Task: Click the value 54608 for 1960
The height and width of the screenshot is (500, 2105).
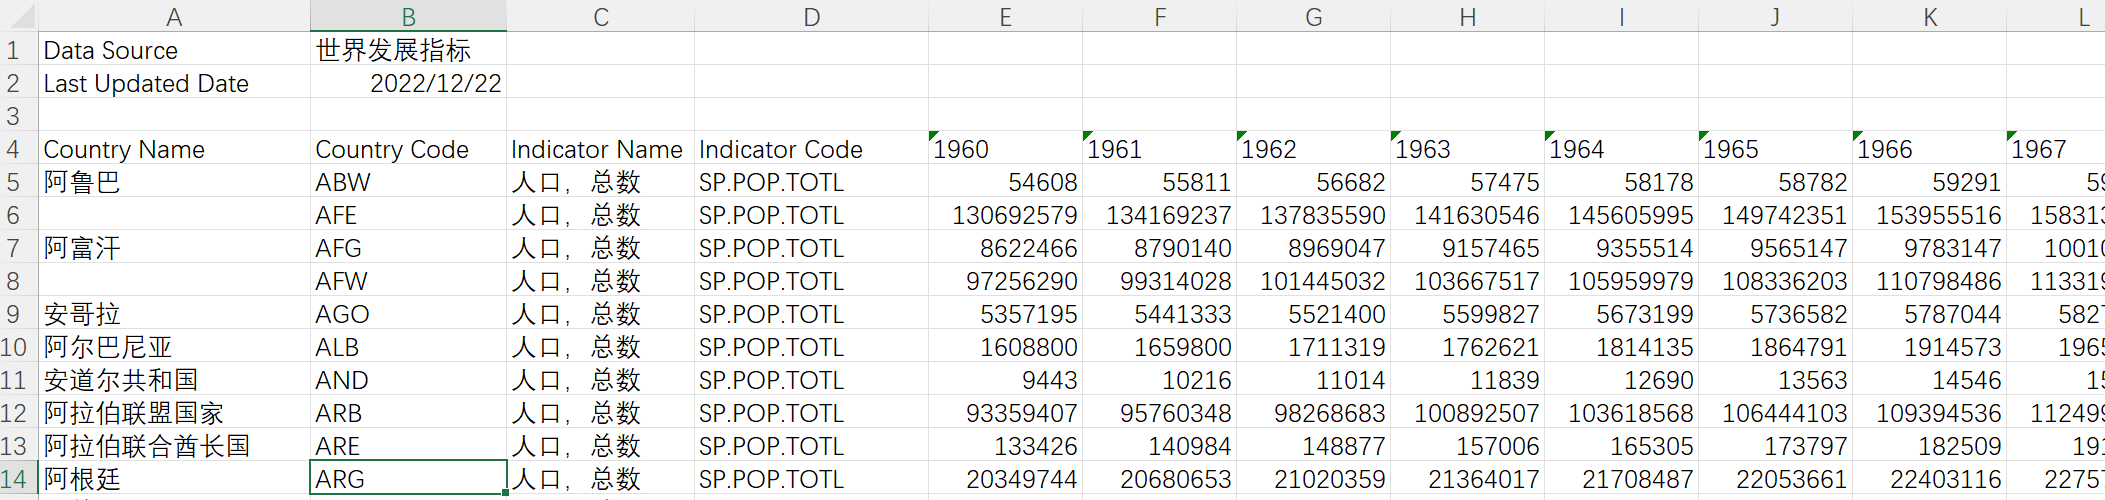Action: pyautogui.click(x=1005, y=182)
